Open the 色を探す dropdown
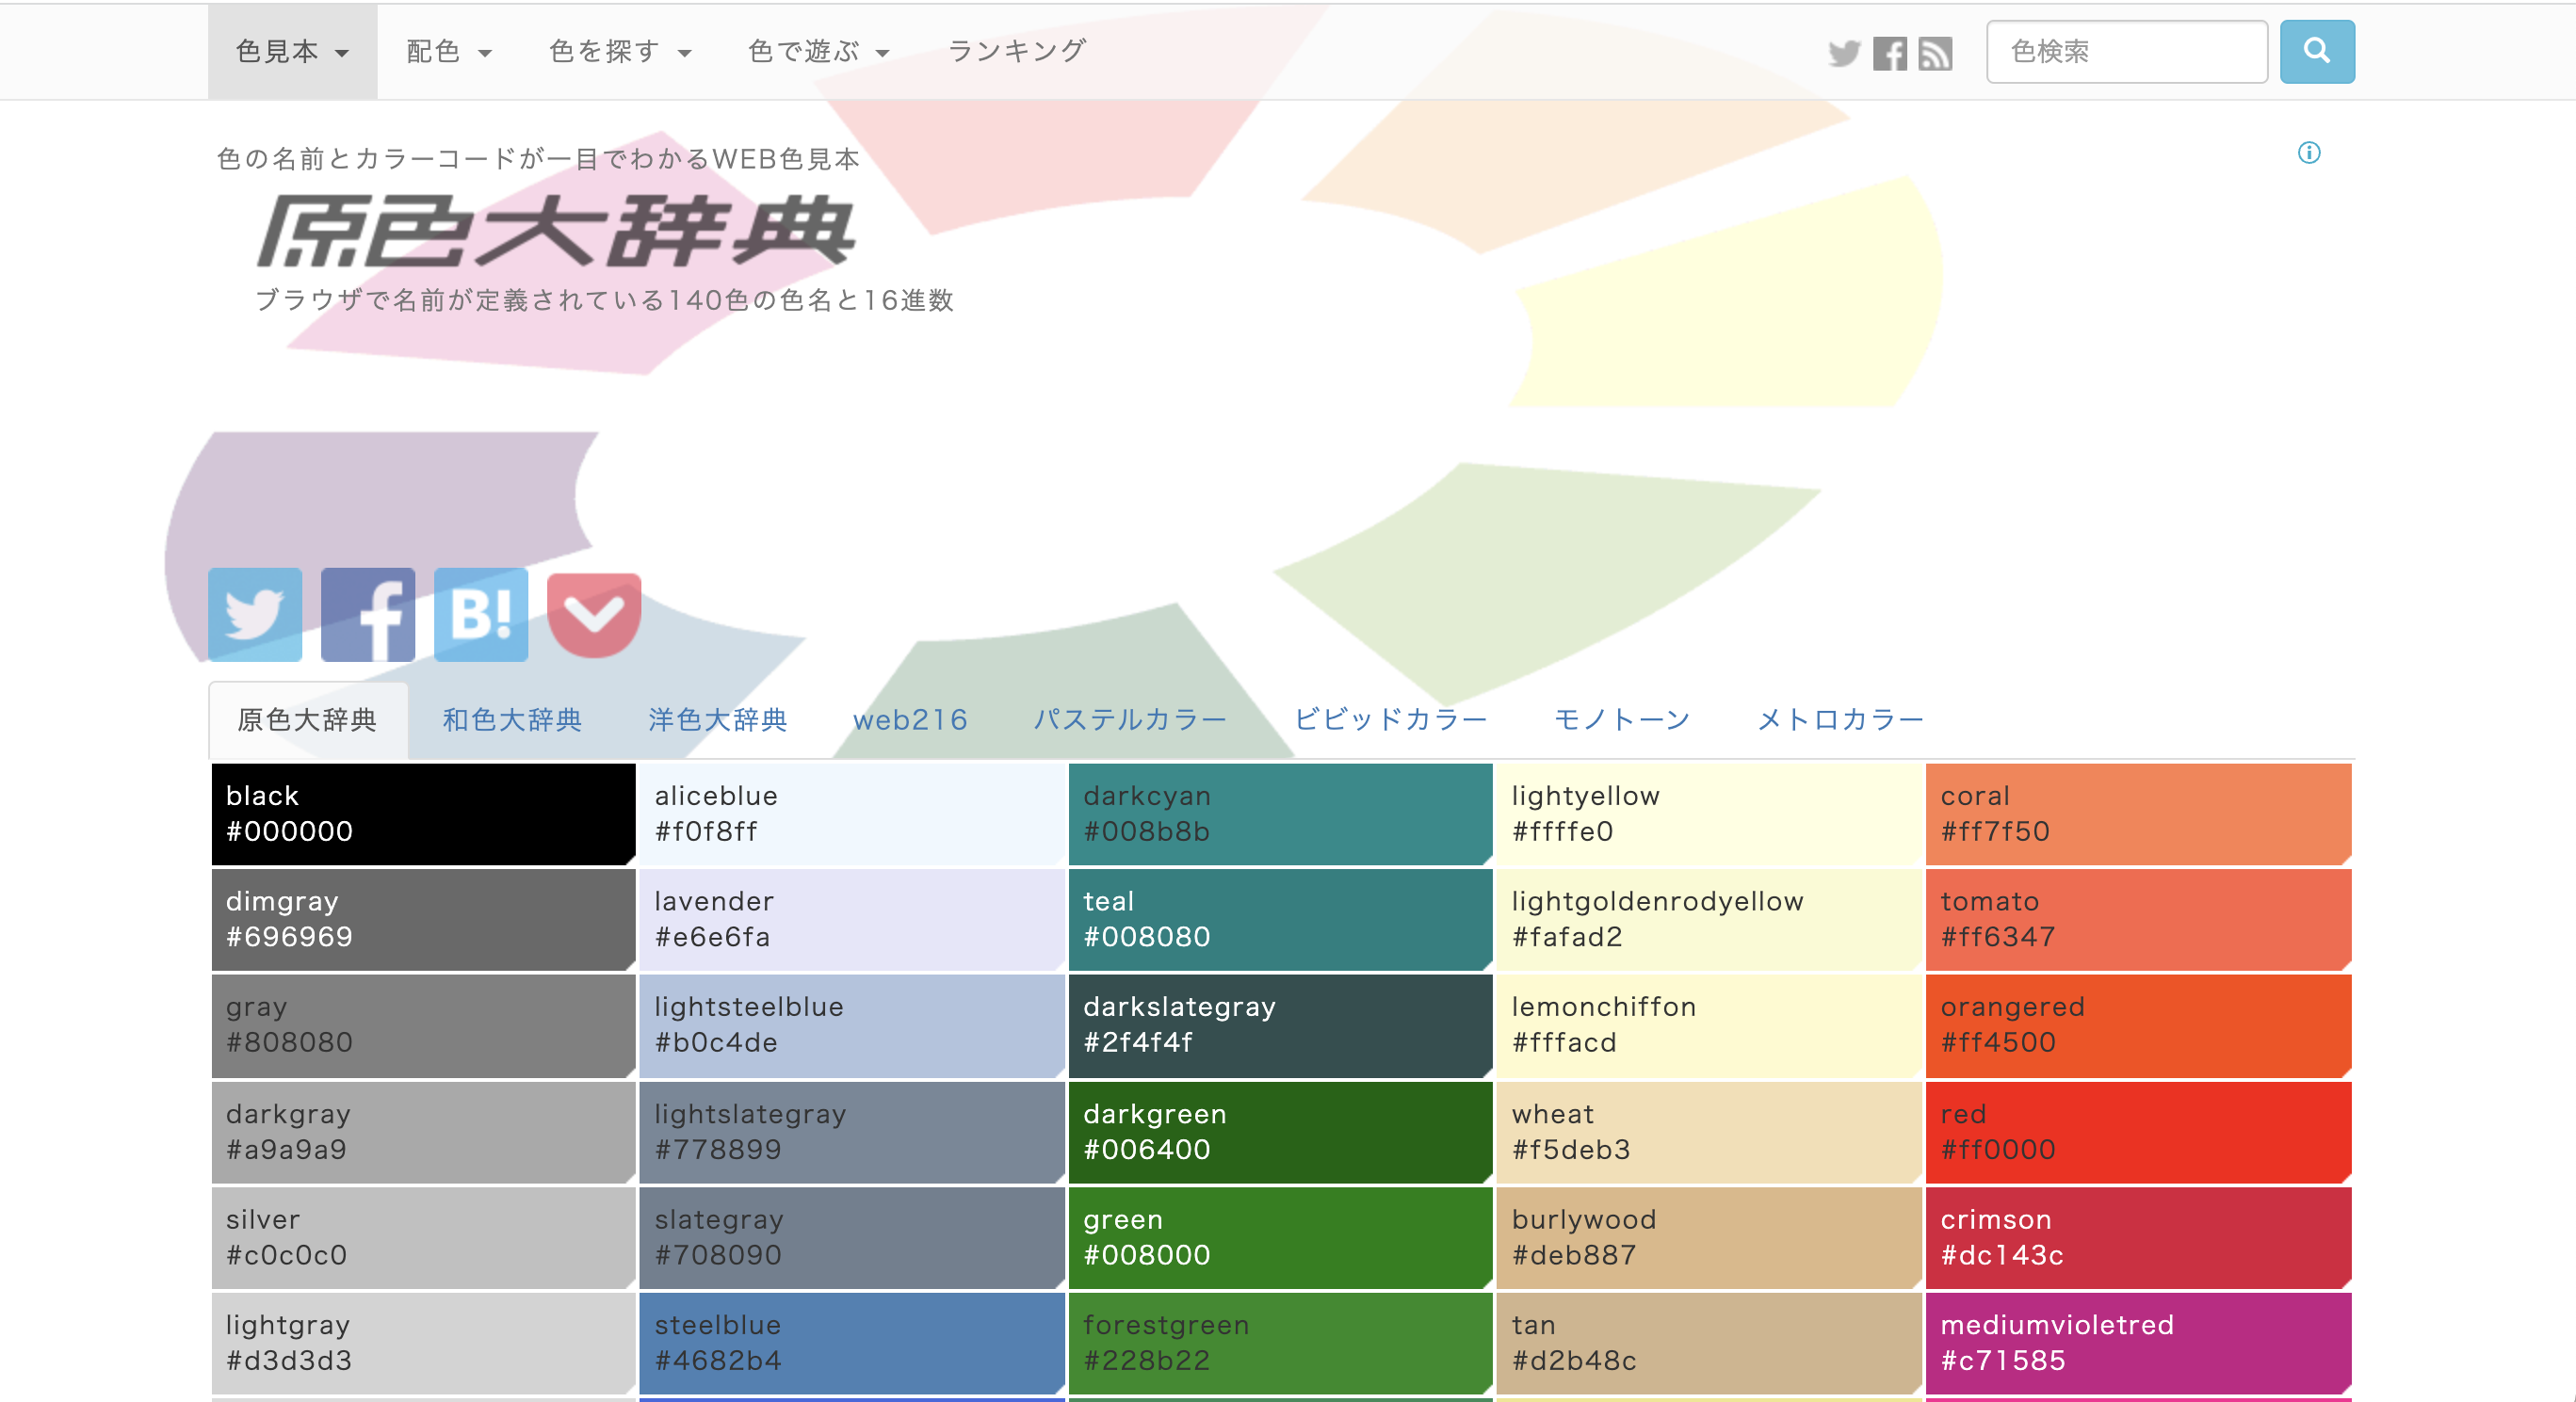2576x1402 pixels. 620,51
